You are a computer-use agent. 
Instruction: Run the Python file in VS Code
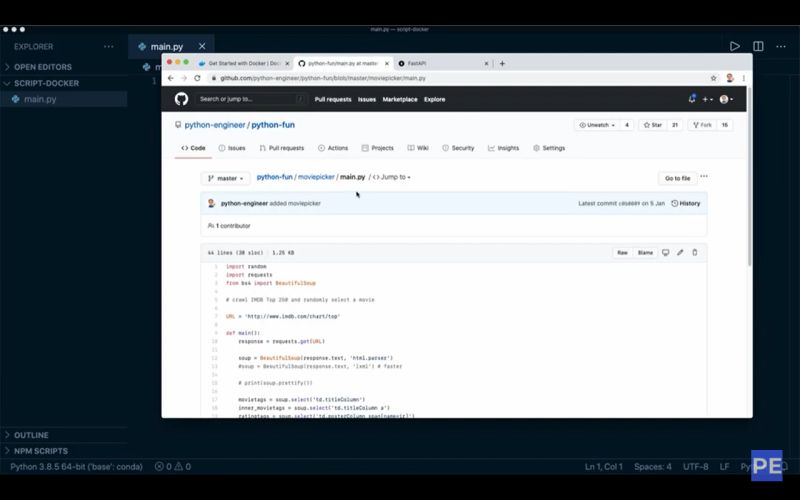735,46
